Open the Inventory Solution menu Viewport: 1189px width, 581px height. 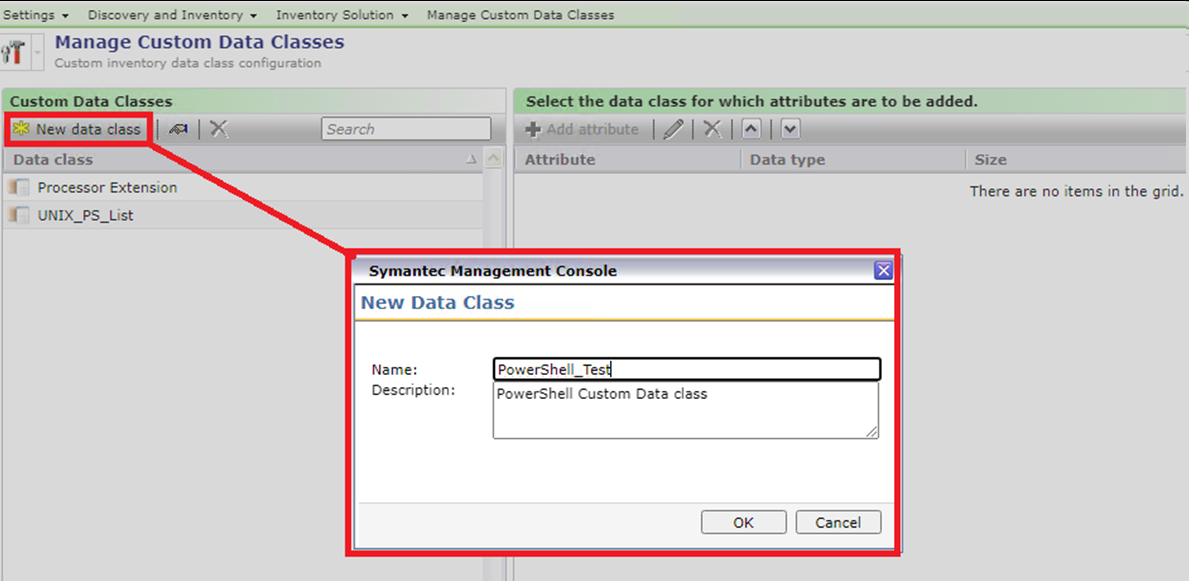[343, 14]
